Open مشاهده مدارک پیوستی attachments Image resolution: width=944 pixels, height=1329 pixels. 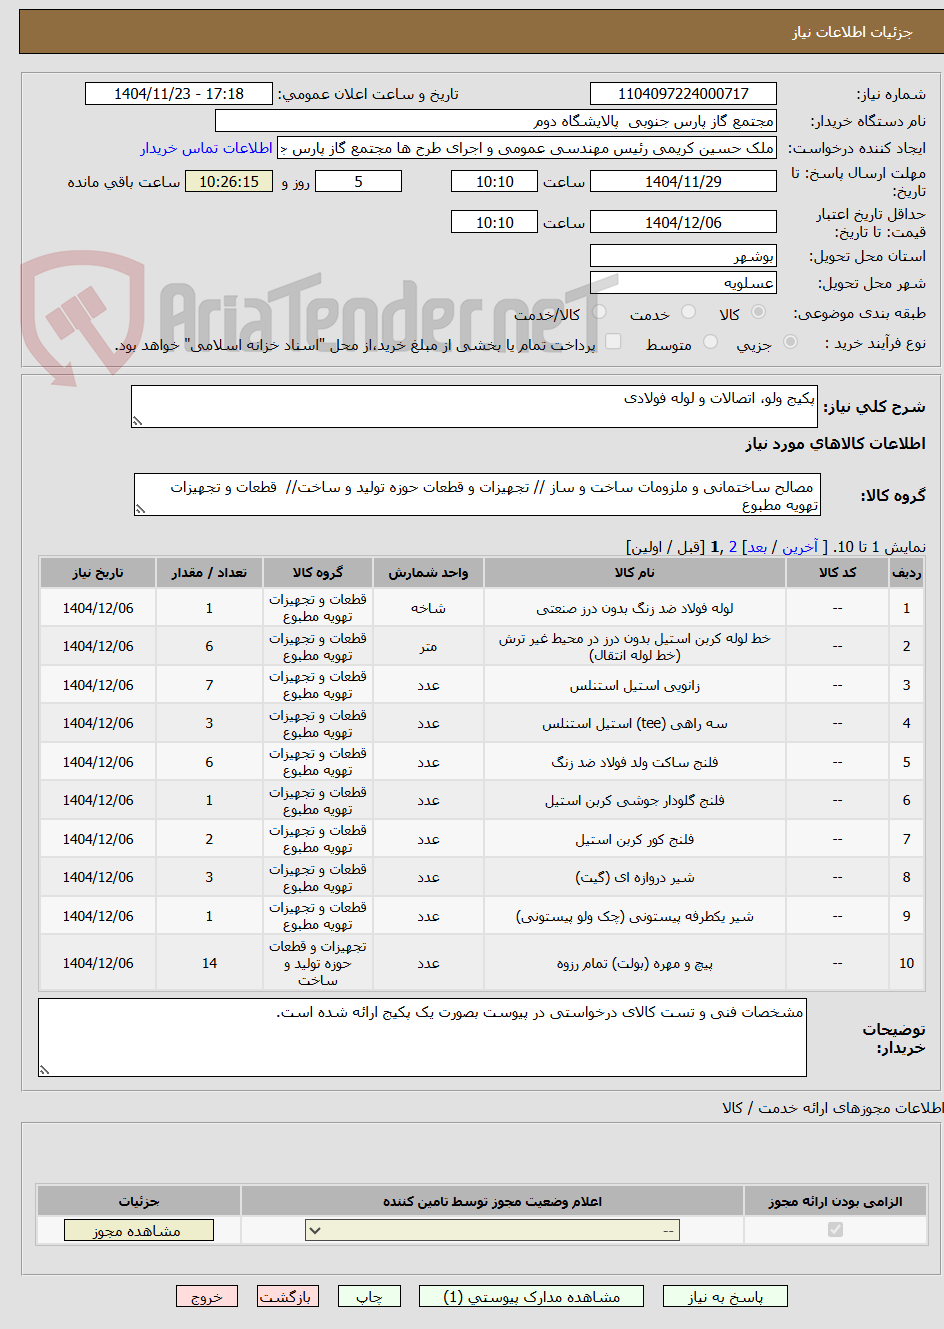click(531, 1296)
